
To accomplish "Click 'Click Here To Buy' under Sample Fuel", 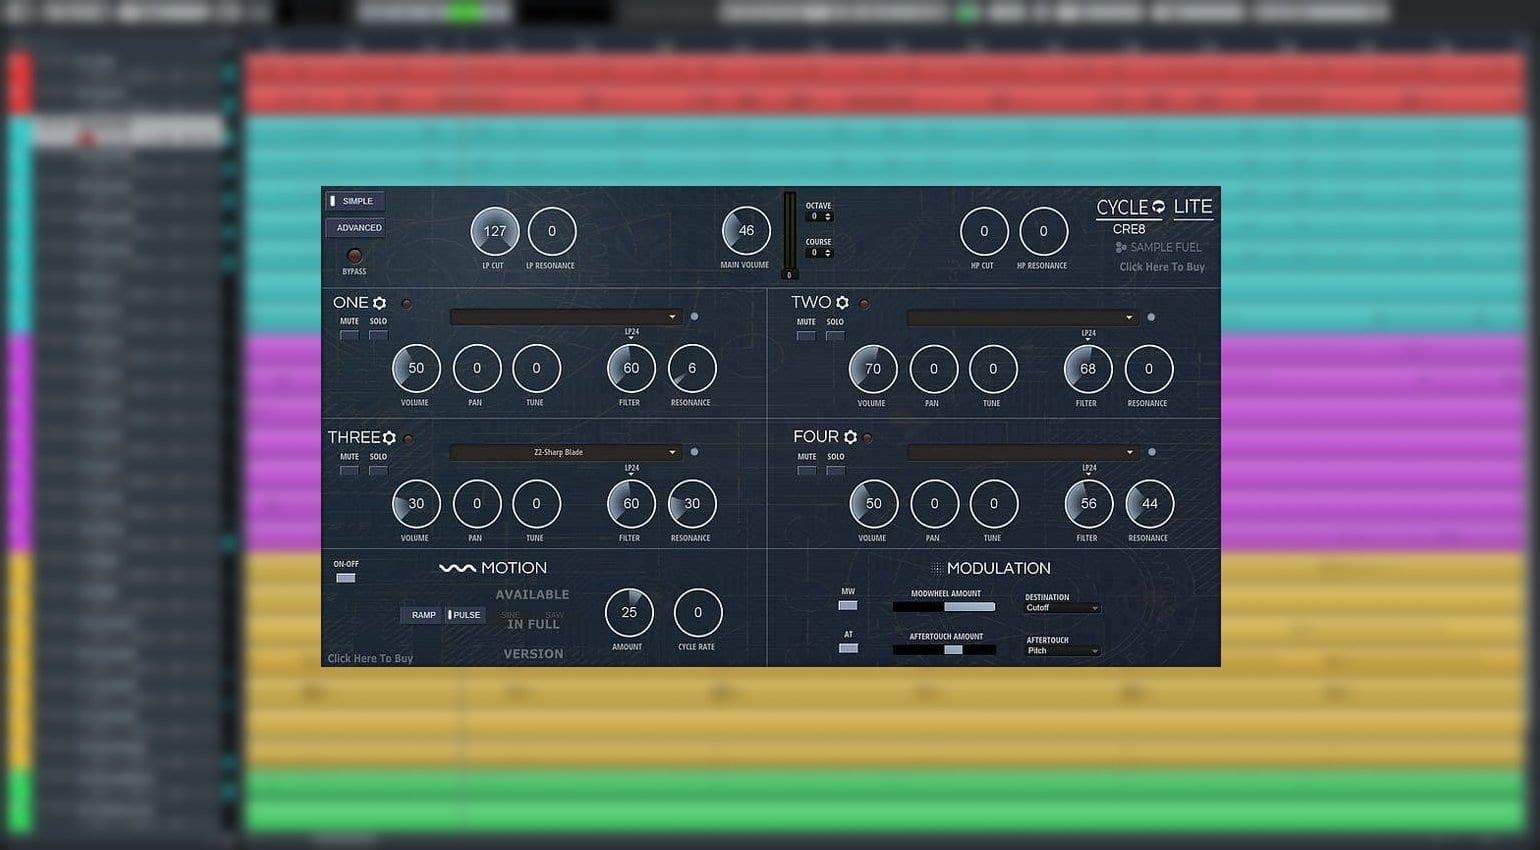I will coord(1162,267).
